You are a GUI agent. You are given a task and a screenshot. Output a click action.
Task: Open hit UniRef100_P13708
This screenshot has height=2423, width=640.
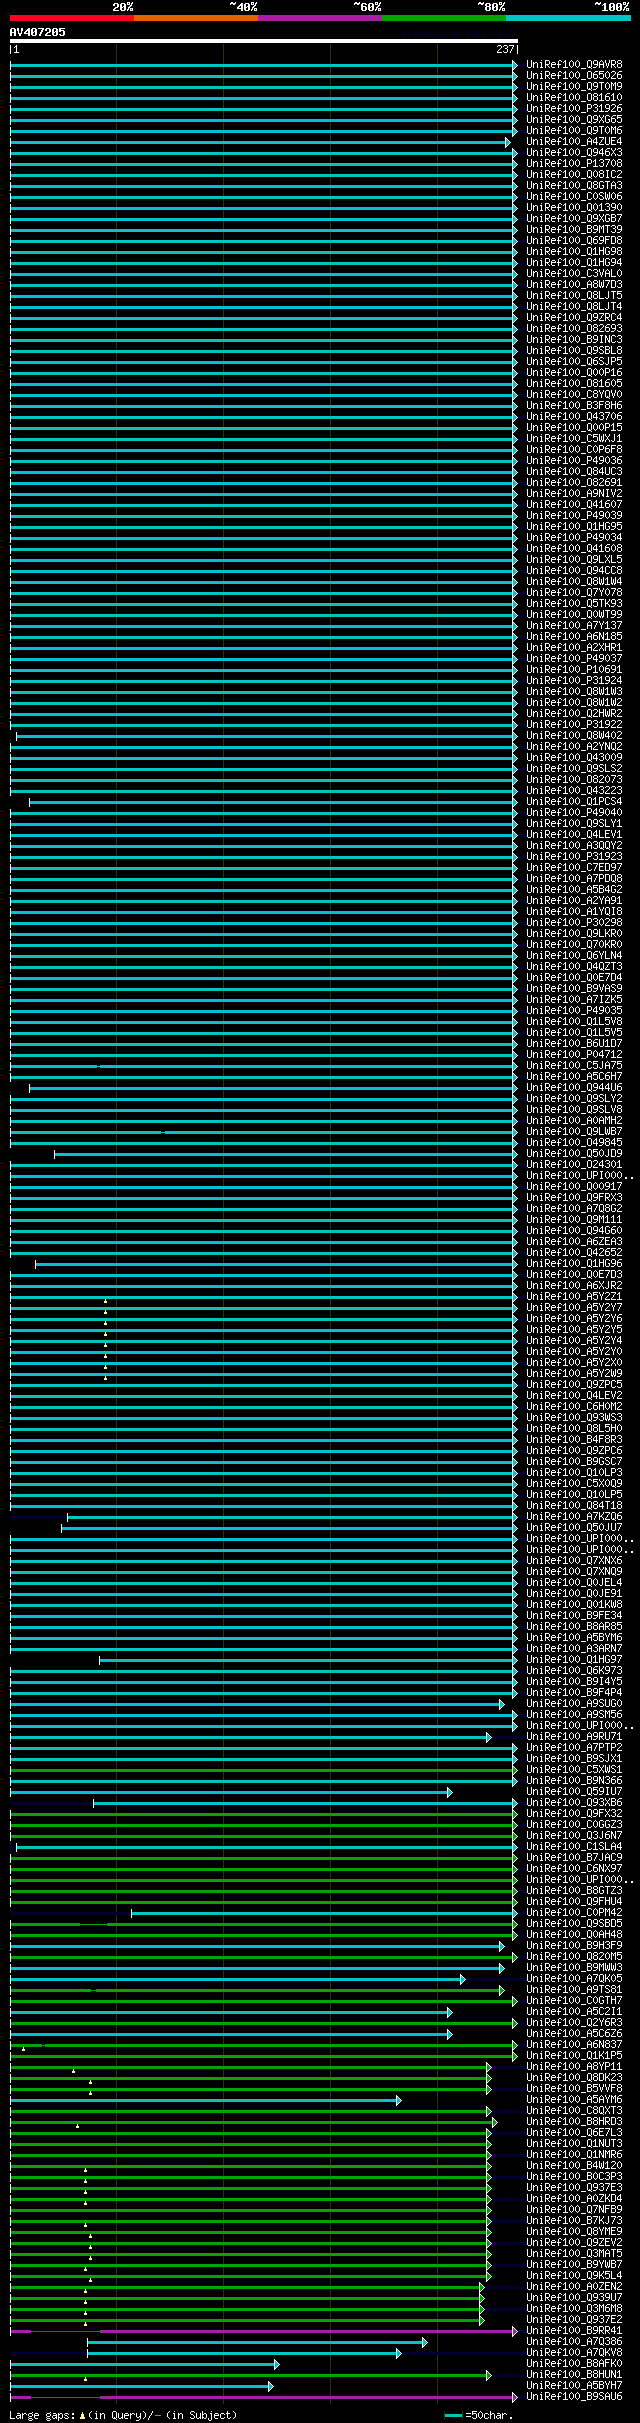click(x=574, y=163)
